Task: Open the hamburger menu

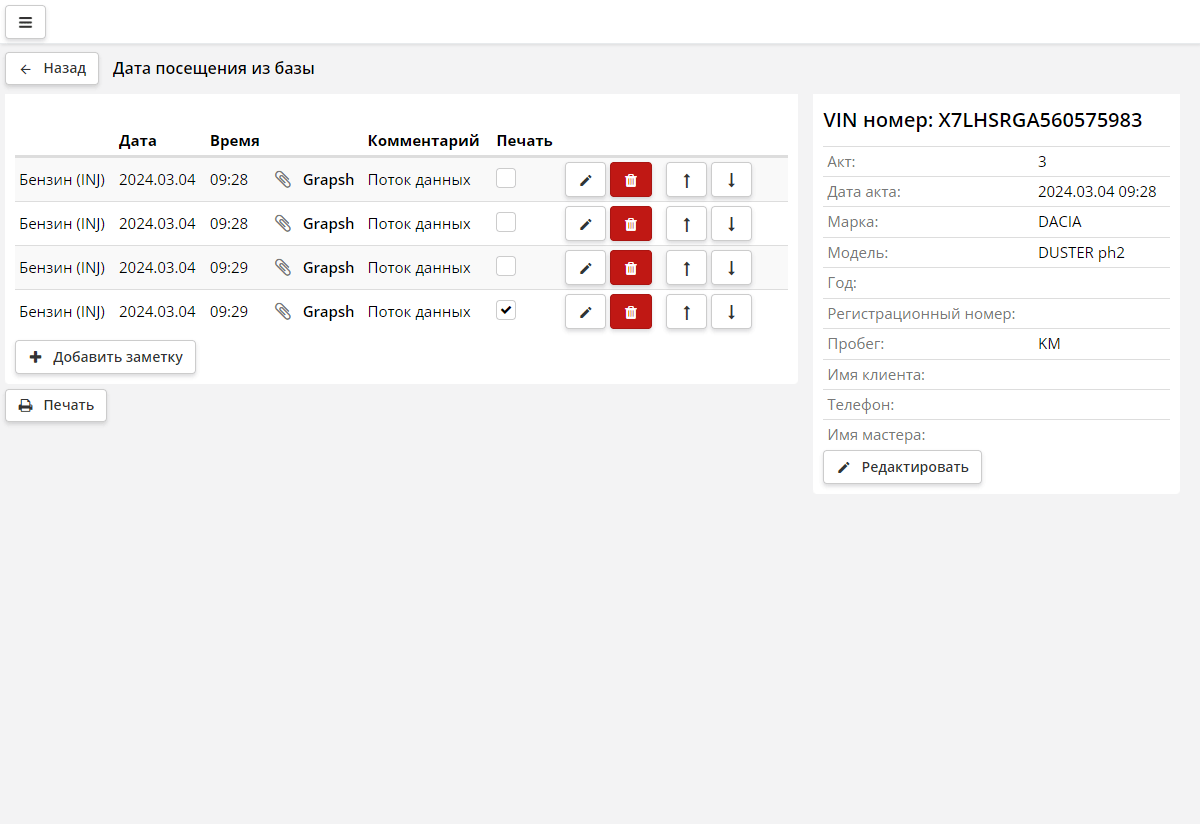Action: click(25, 22)
